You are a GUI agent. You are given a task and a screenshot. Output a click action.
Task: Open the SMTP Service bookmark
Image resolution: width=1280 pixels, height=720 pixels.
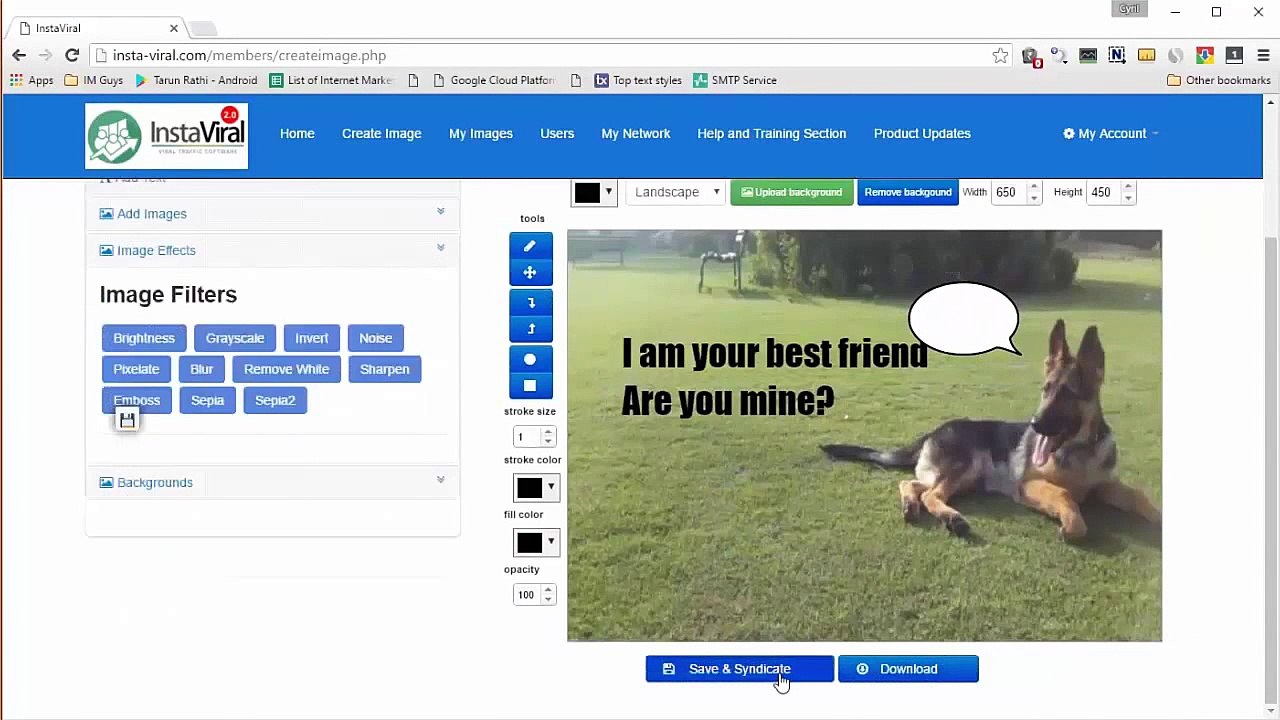coord(735,80)
